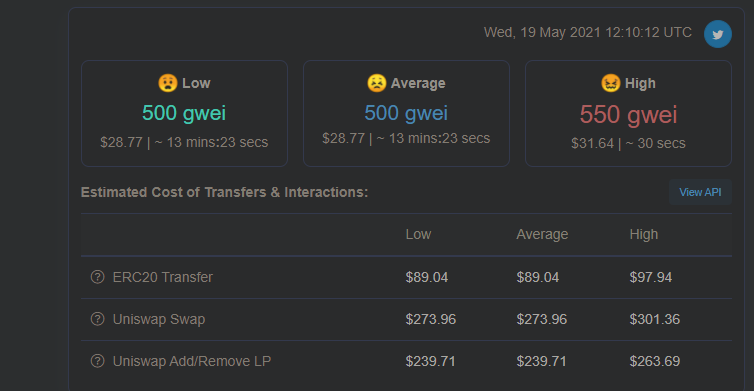Click the Uniswap Add/Remove LP help icon
The height and width of the screenshot is (391, 754).
click(x=98, y=361)
